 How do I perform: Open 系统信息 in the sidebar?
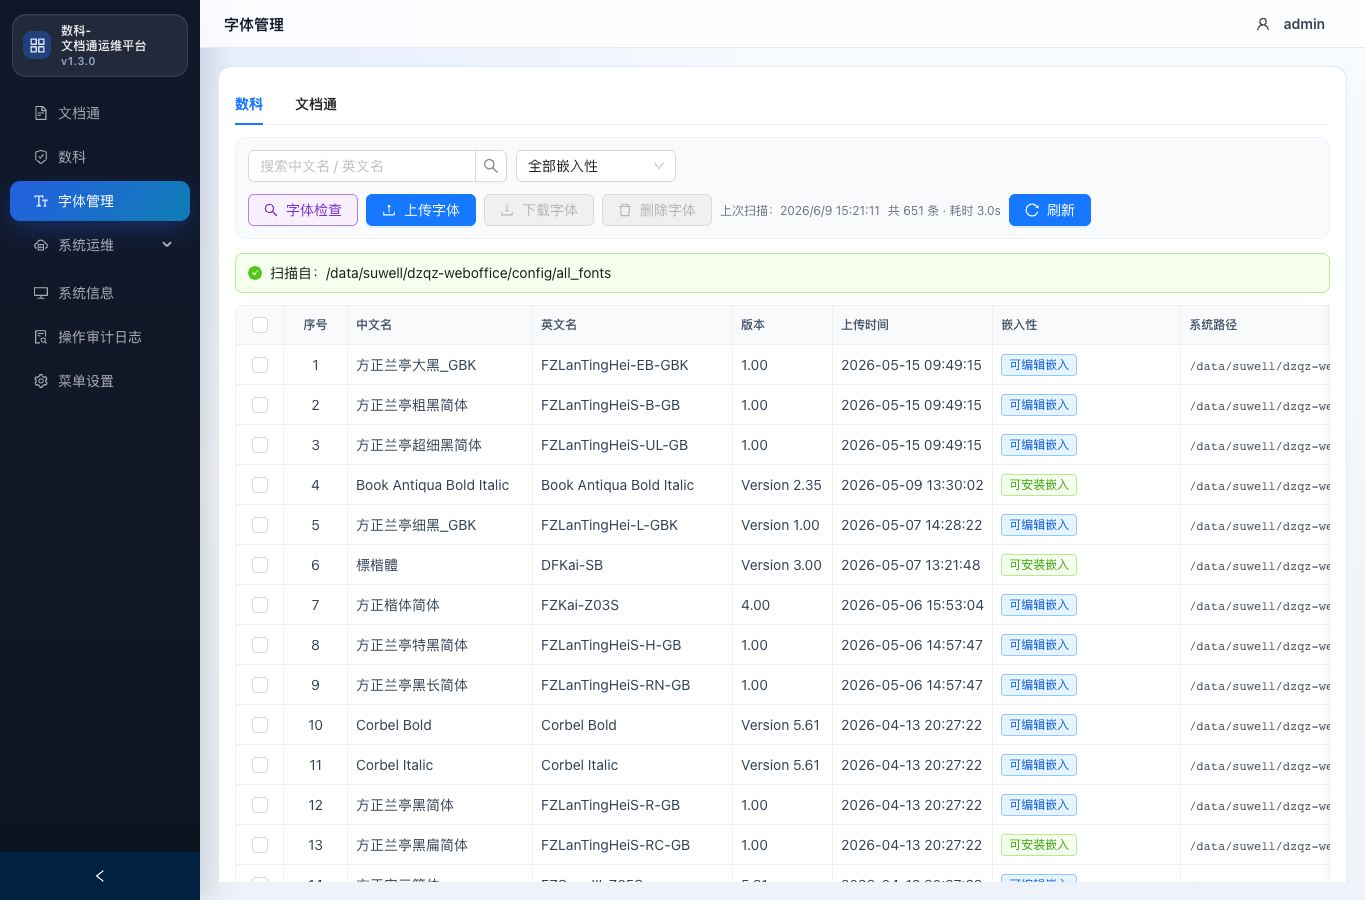point(100,293)
